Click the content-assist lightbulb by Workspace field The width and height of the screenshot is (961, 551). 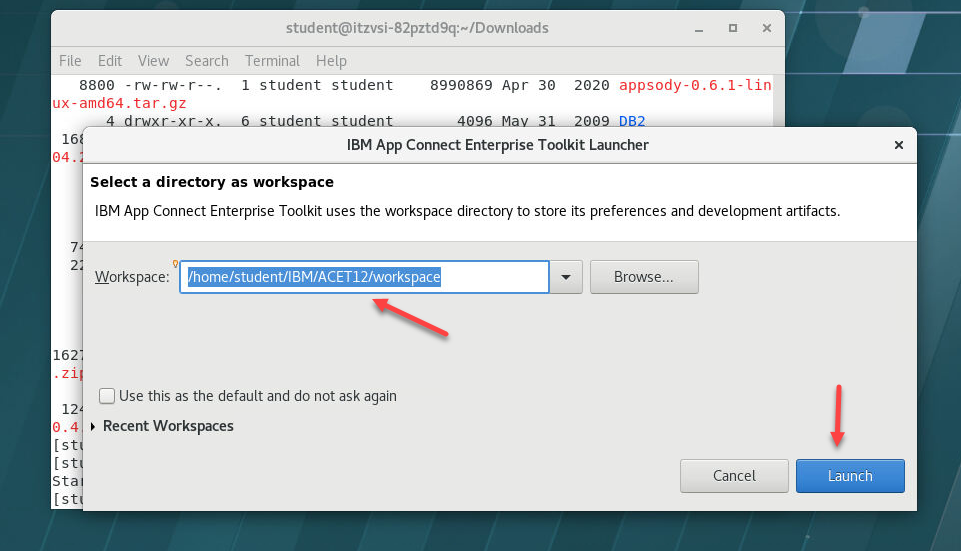tap(176, 265)
